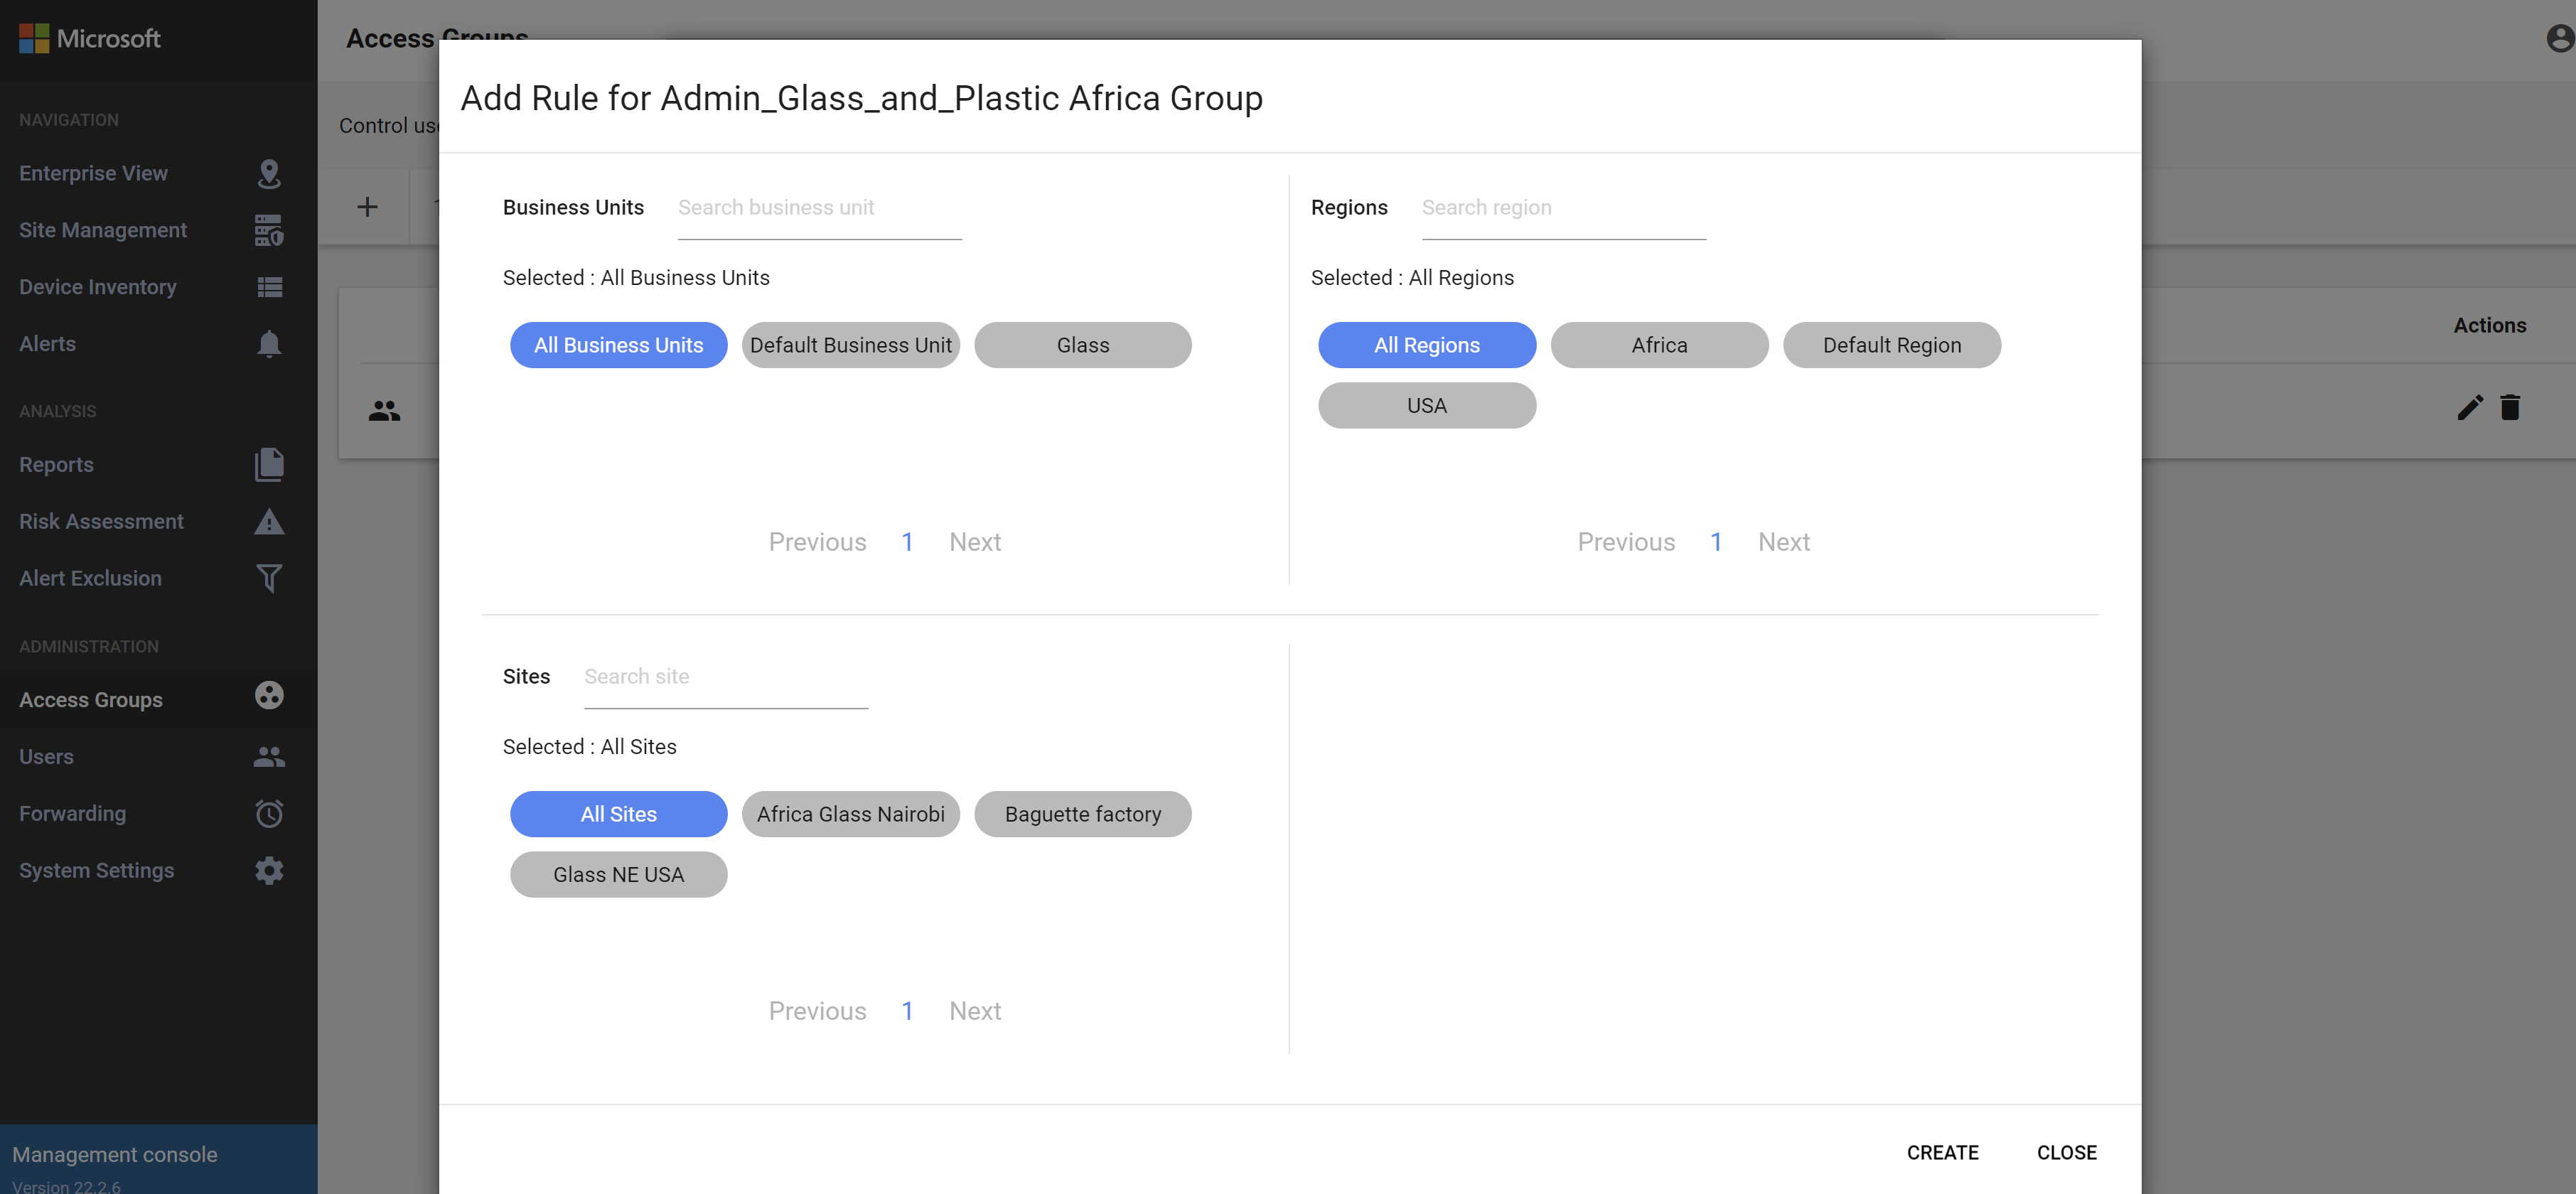Click the Risk Assessment warning triangle icon
2576x1194 pixels.
coord(268,521)
